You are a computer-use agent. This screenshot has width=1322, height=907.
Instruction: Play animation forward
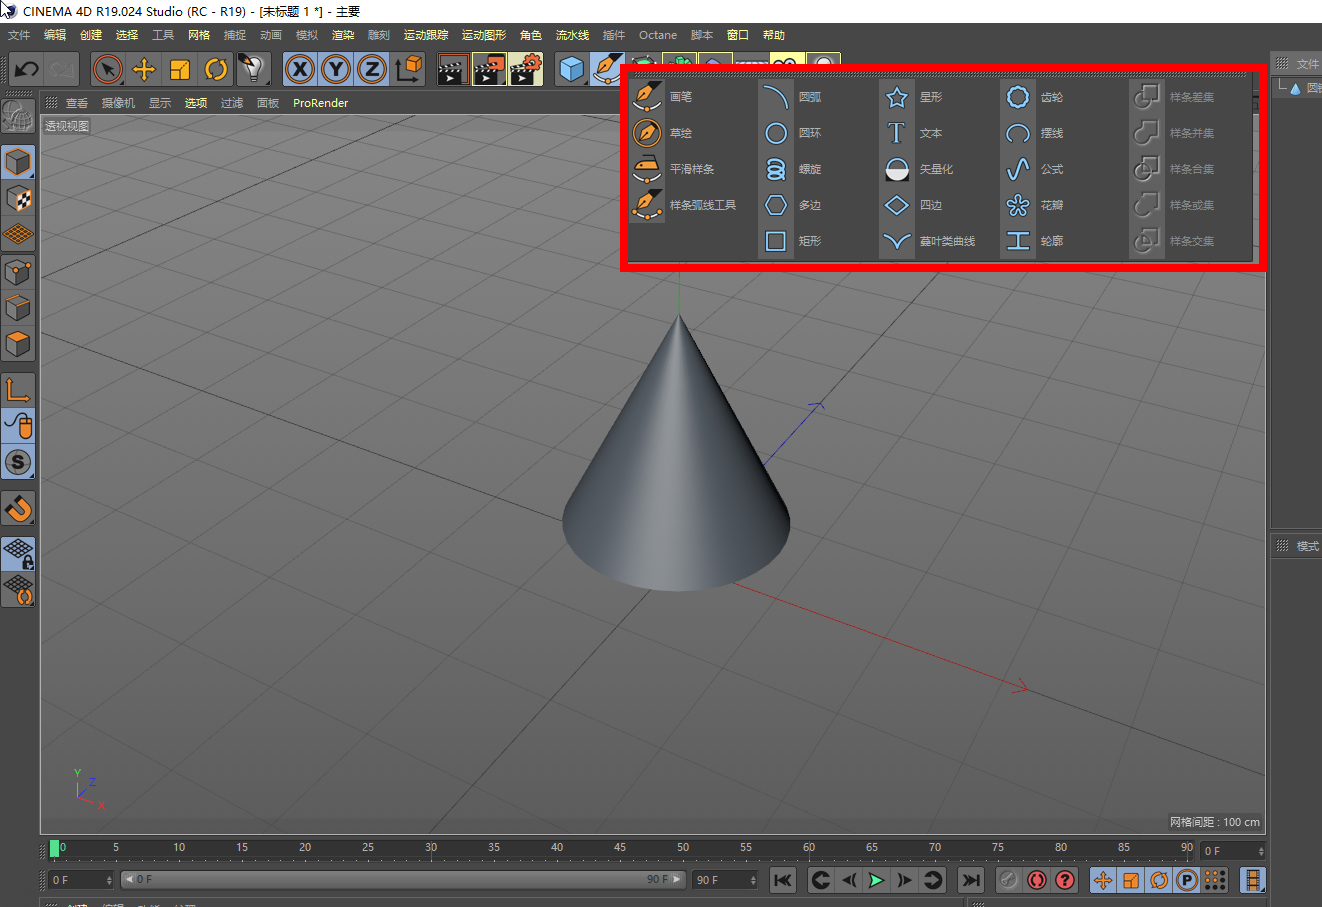pos(876,880)
